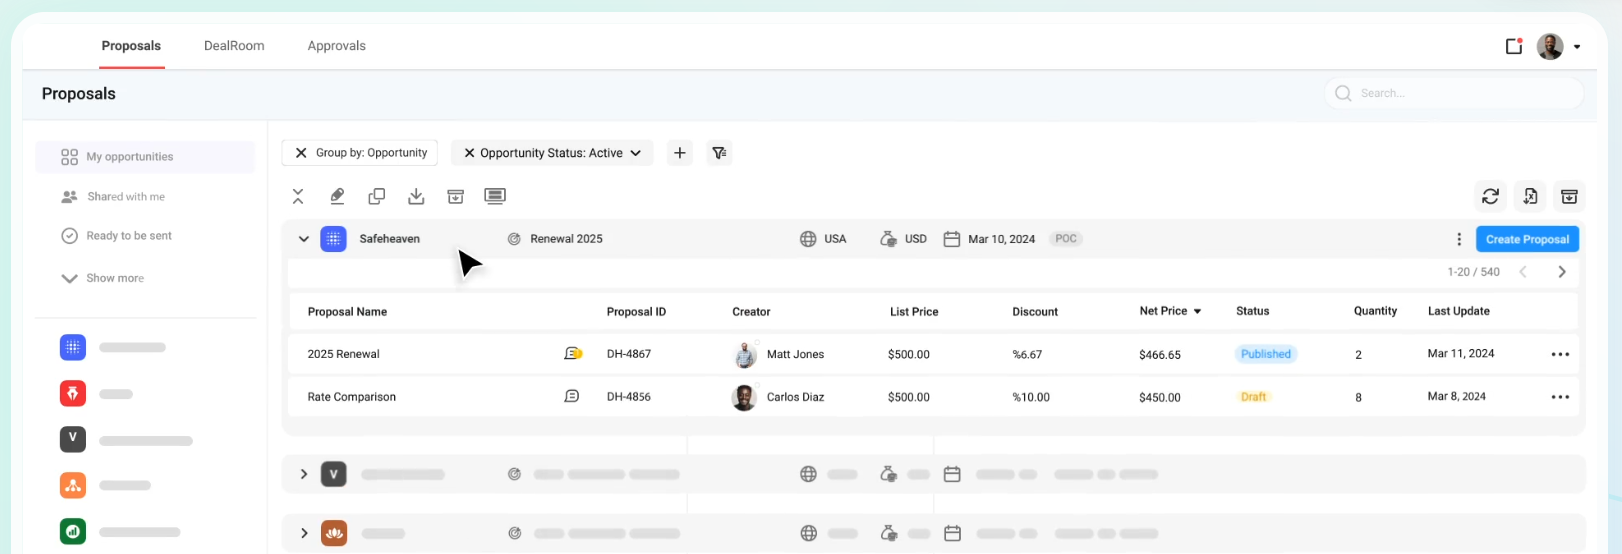Click the archive box toolbar icon
The image size is (1622, 554).
click(456, 196)
